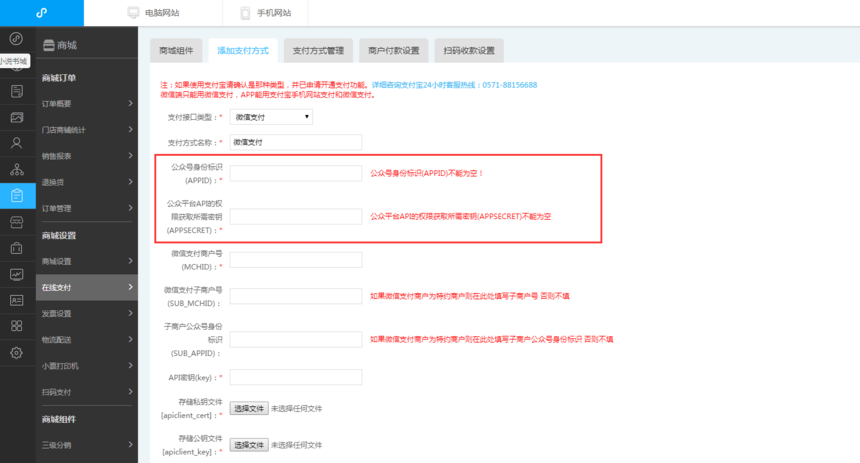This screenshot has height=463, width=860.
Task: Click the user profile icon in sidebar
Action: tap(16, 143)
